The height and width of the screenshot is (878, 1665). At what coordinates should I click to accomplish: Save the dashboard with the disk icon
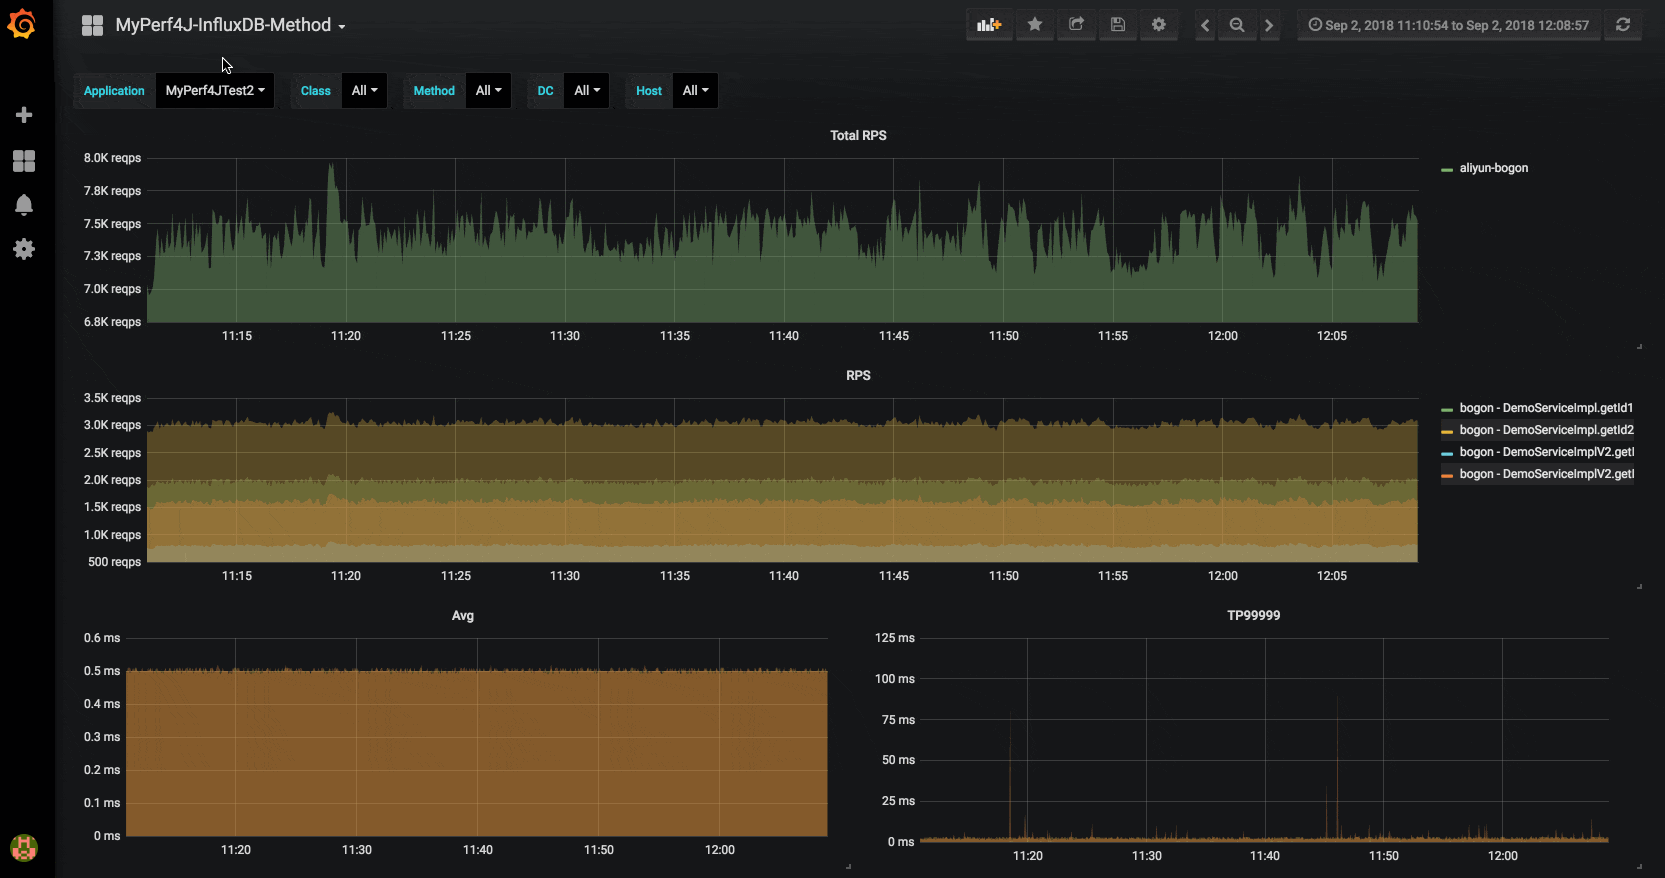(x=1118, y=25)
